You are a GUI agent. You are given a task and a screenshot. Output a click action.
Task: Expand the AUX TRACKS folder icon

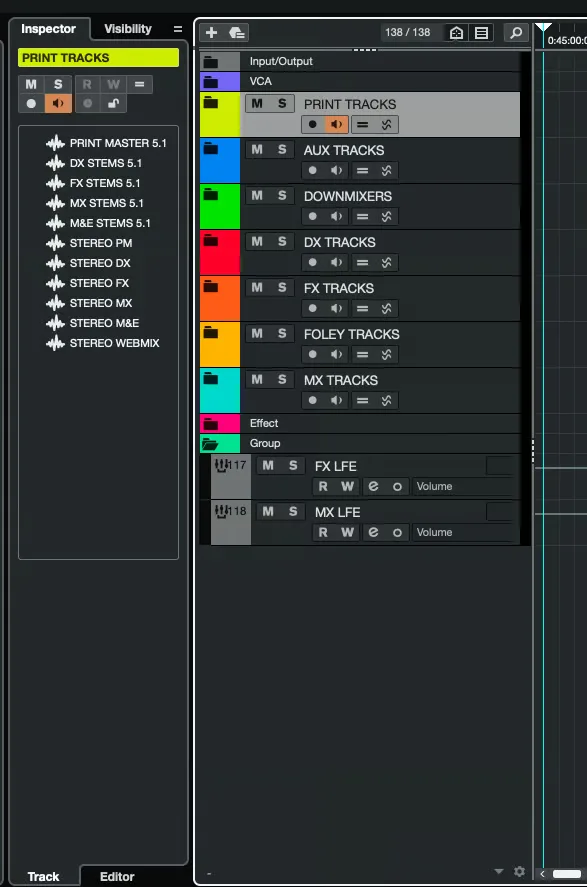pyautogui.click(x=211, y=148)
